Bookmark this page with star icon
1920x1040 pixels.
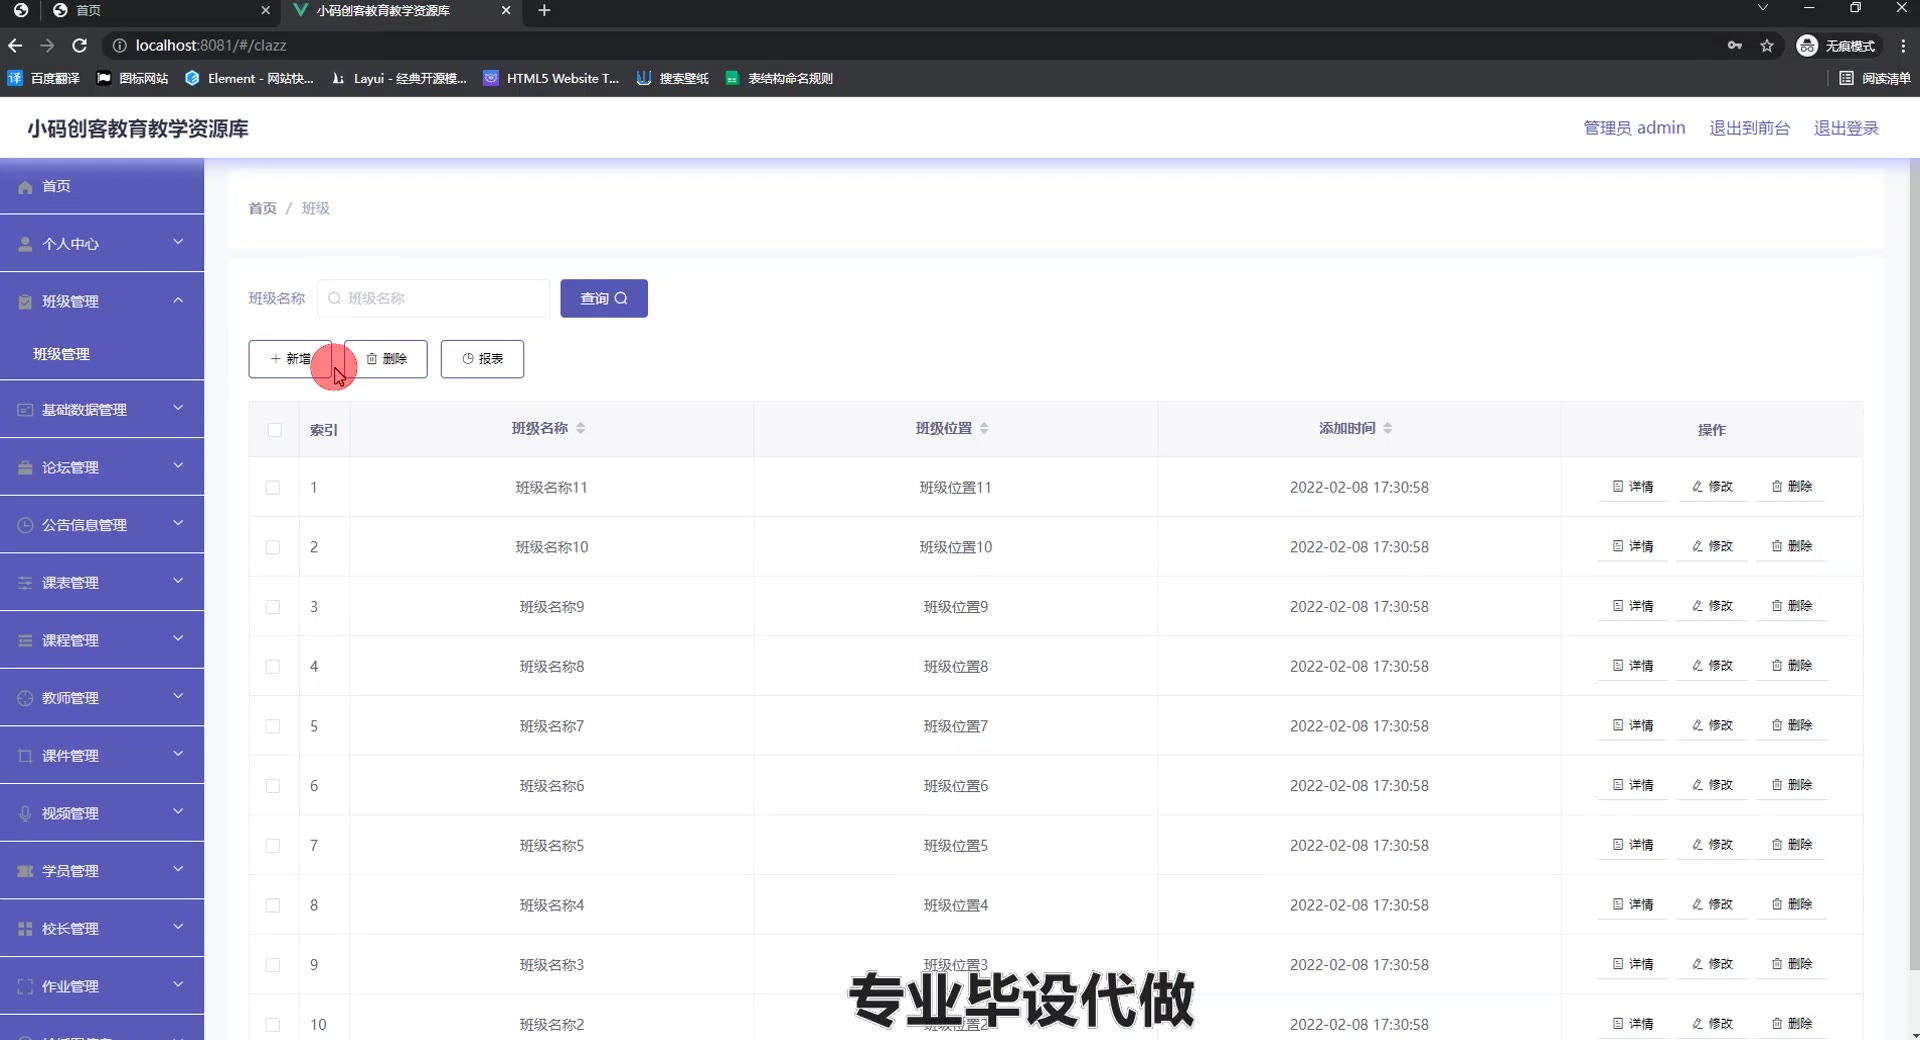[x=1767, y=45]
